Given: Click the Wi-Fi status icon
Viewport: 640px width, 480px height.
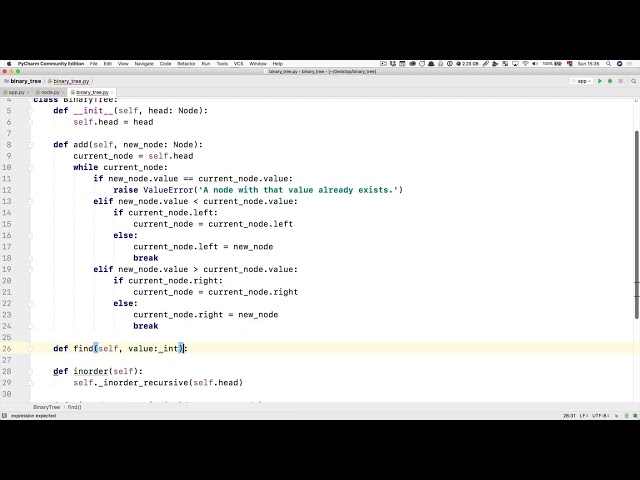Looking at the screenshot, I should pyautogui.click(x=525, y=64).
